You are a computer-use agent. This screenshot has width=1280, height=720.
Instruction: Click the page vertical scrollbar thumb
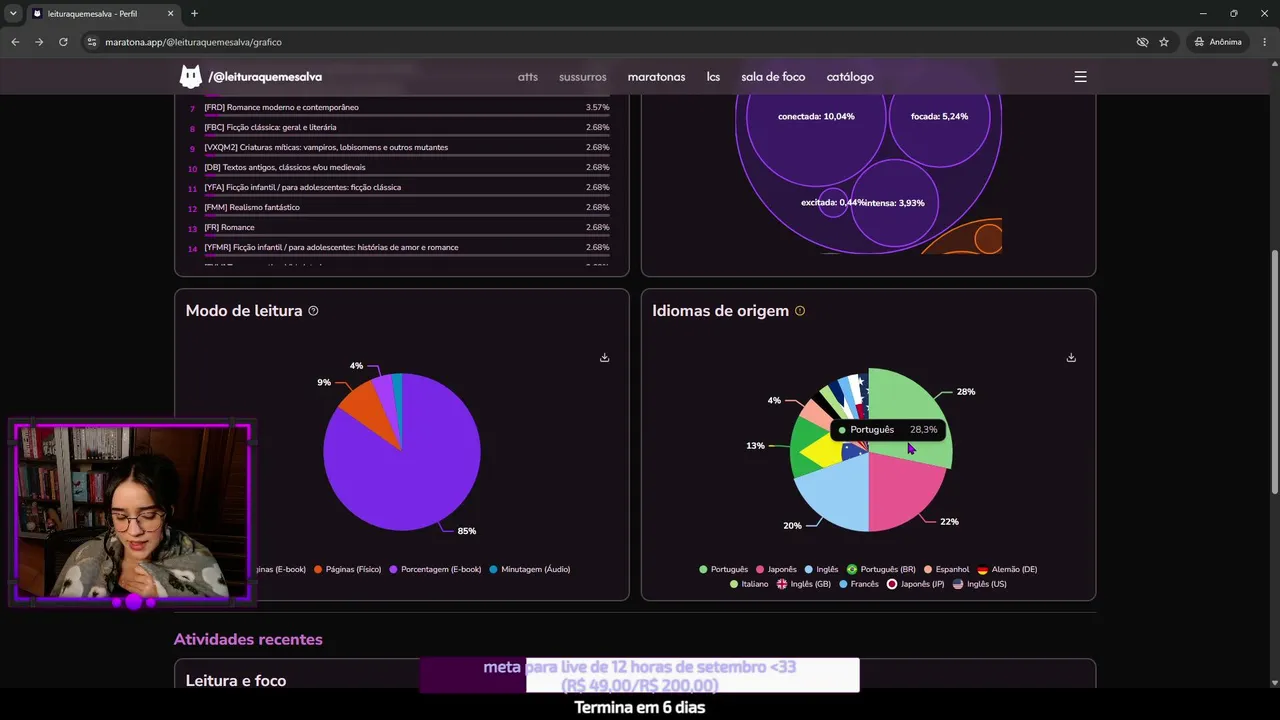[1274, 370]
